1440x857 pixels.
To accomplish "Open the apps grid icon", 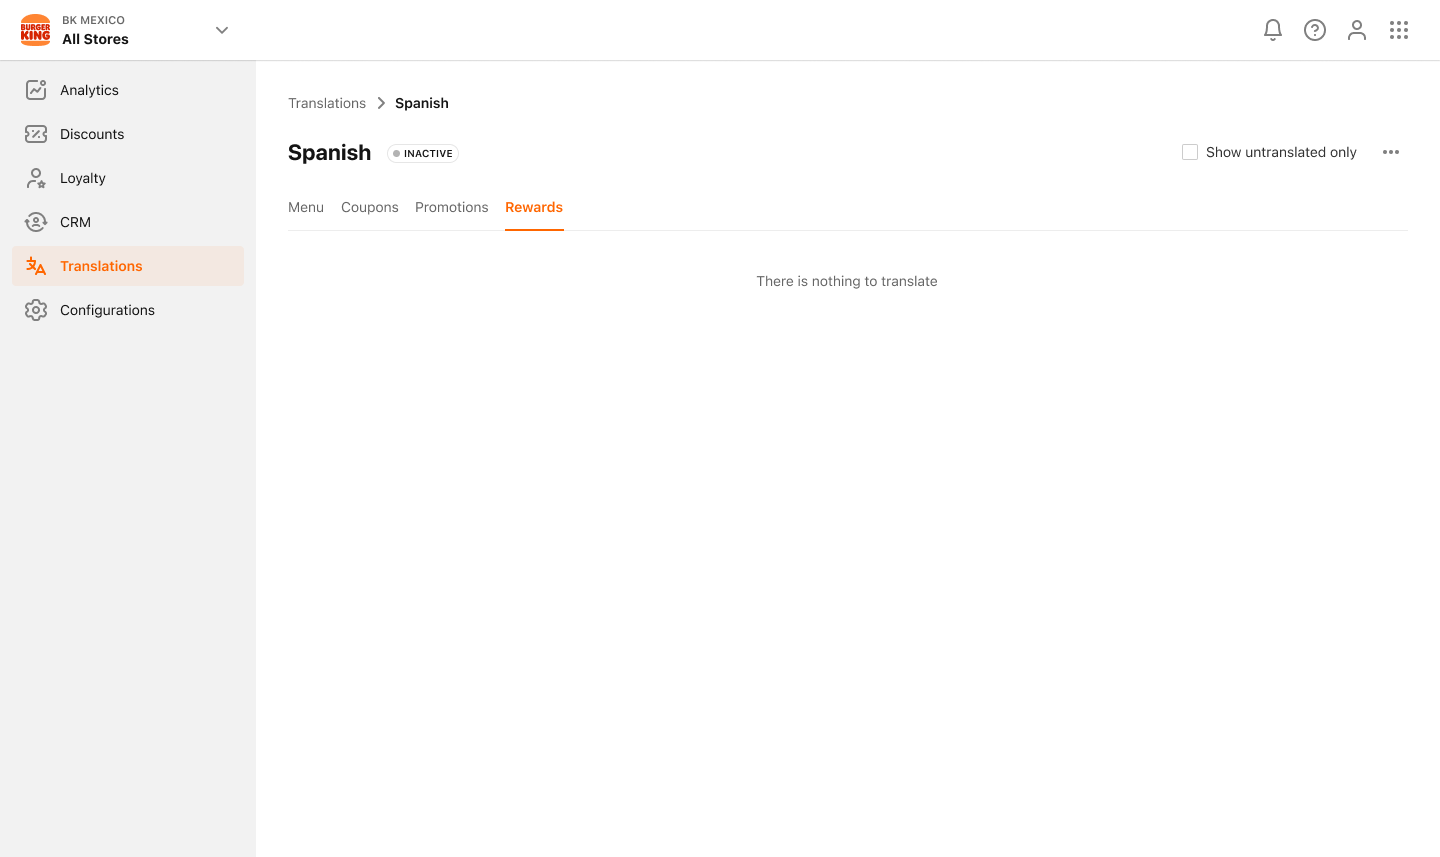I will [x=1399, y=30].
